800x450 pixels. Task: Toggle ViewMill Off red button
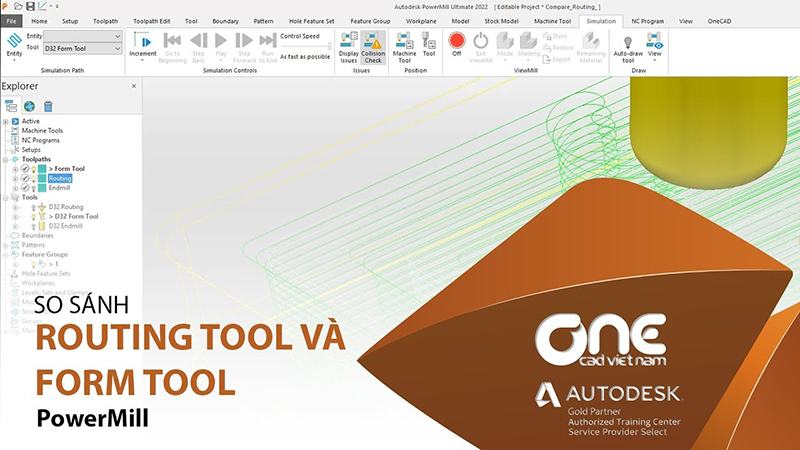click(x=457, y=40)
